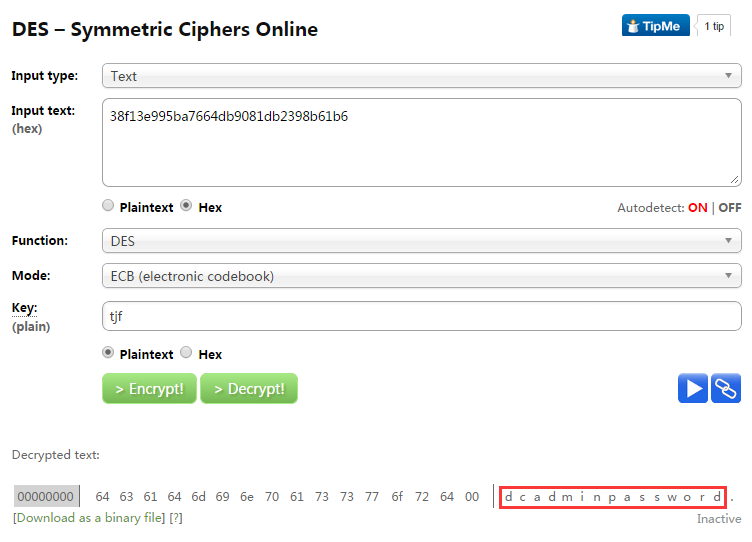
Task: Focus the Key input field
Action: point(422,316)
